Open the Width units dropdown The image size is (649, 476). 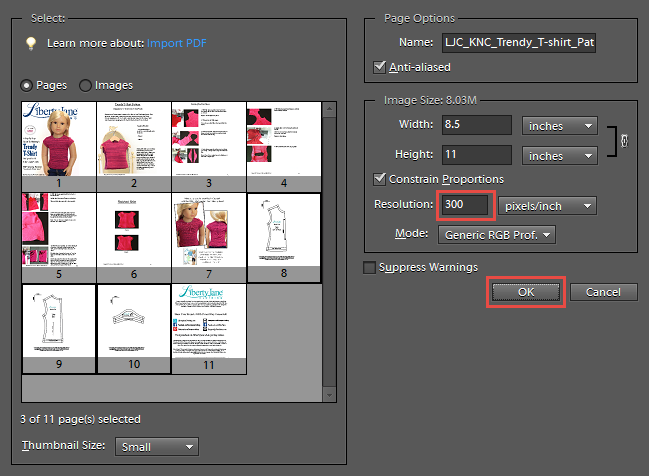pos(559,126)
